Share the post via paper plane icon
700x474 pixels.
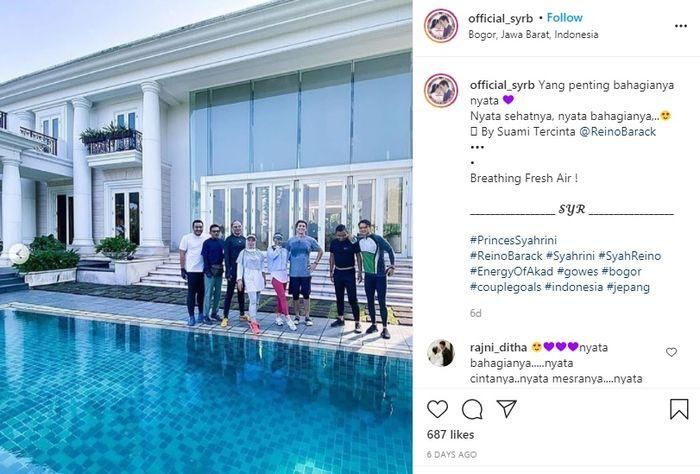(x=507, y=409)
